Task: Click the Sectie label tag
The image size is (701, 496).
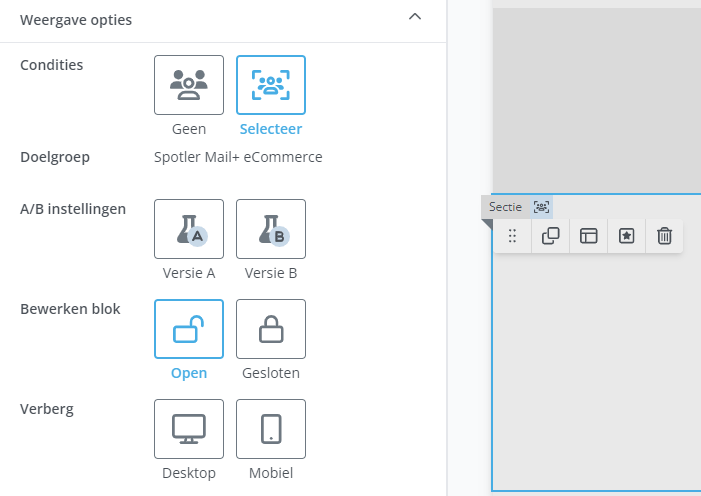Action: 505,207
